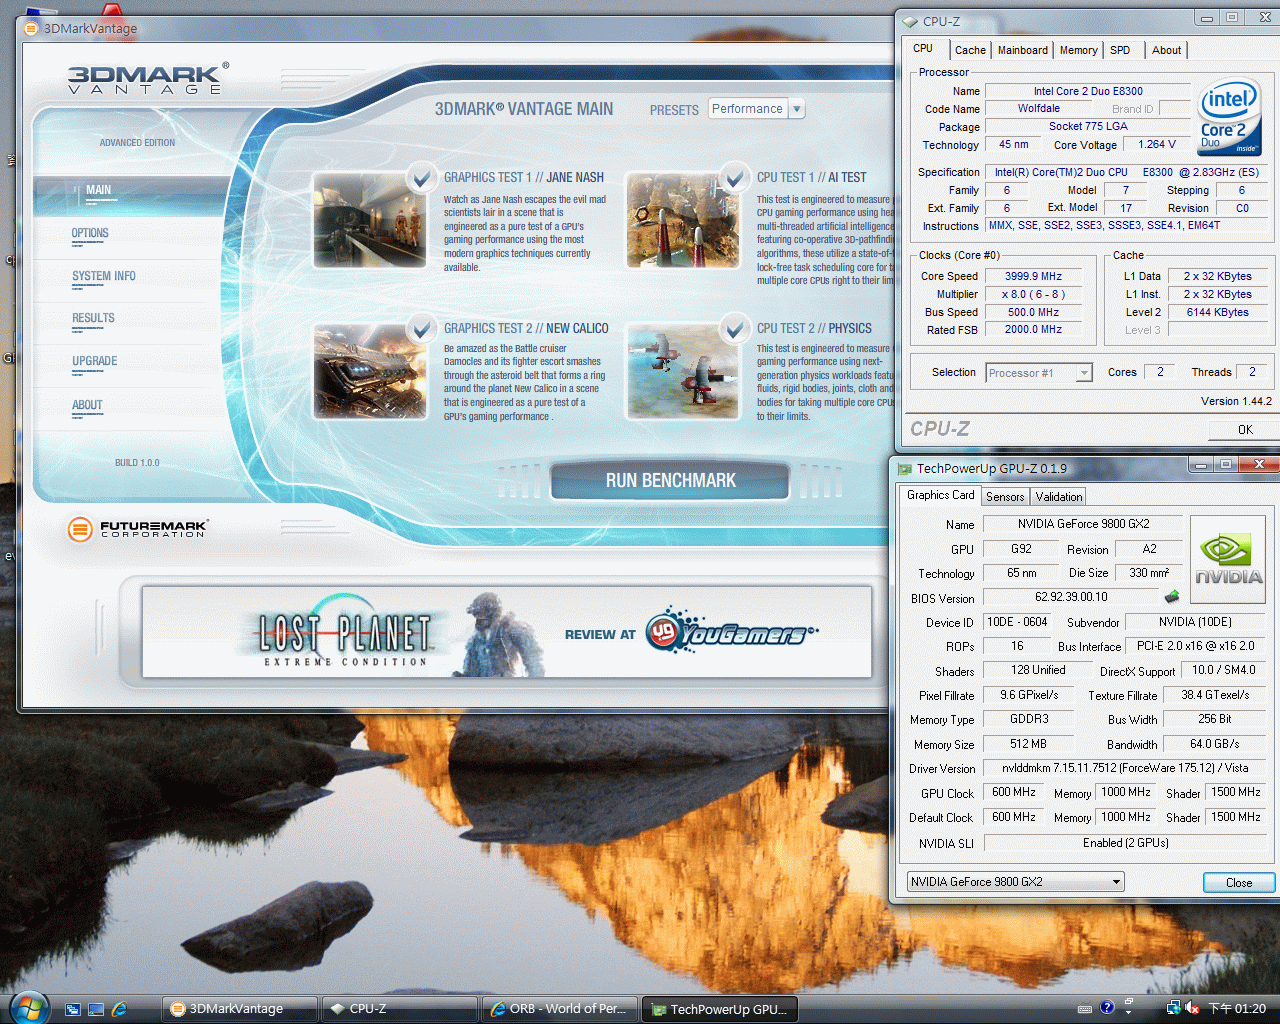This screenshot has height=1024, width=1280.
Task: Switch to About tab in CPU-Z
Action: [1166, 50]
